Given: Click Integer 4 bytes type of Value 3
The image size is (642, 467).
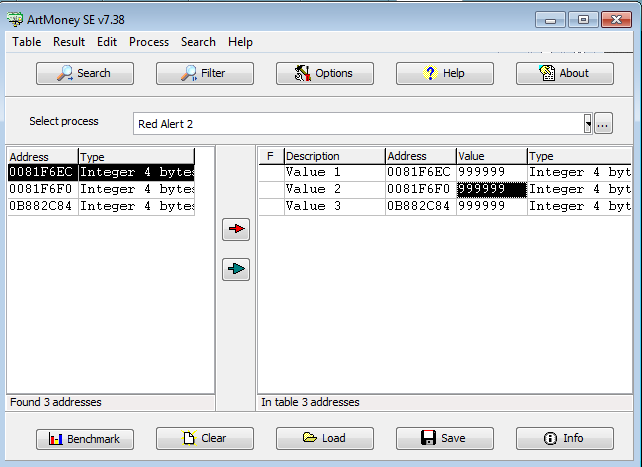Looking at the screenshot, I should [579, 206].
